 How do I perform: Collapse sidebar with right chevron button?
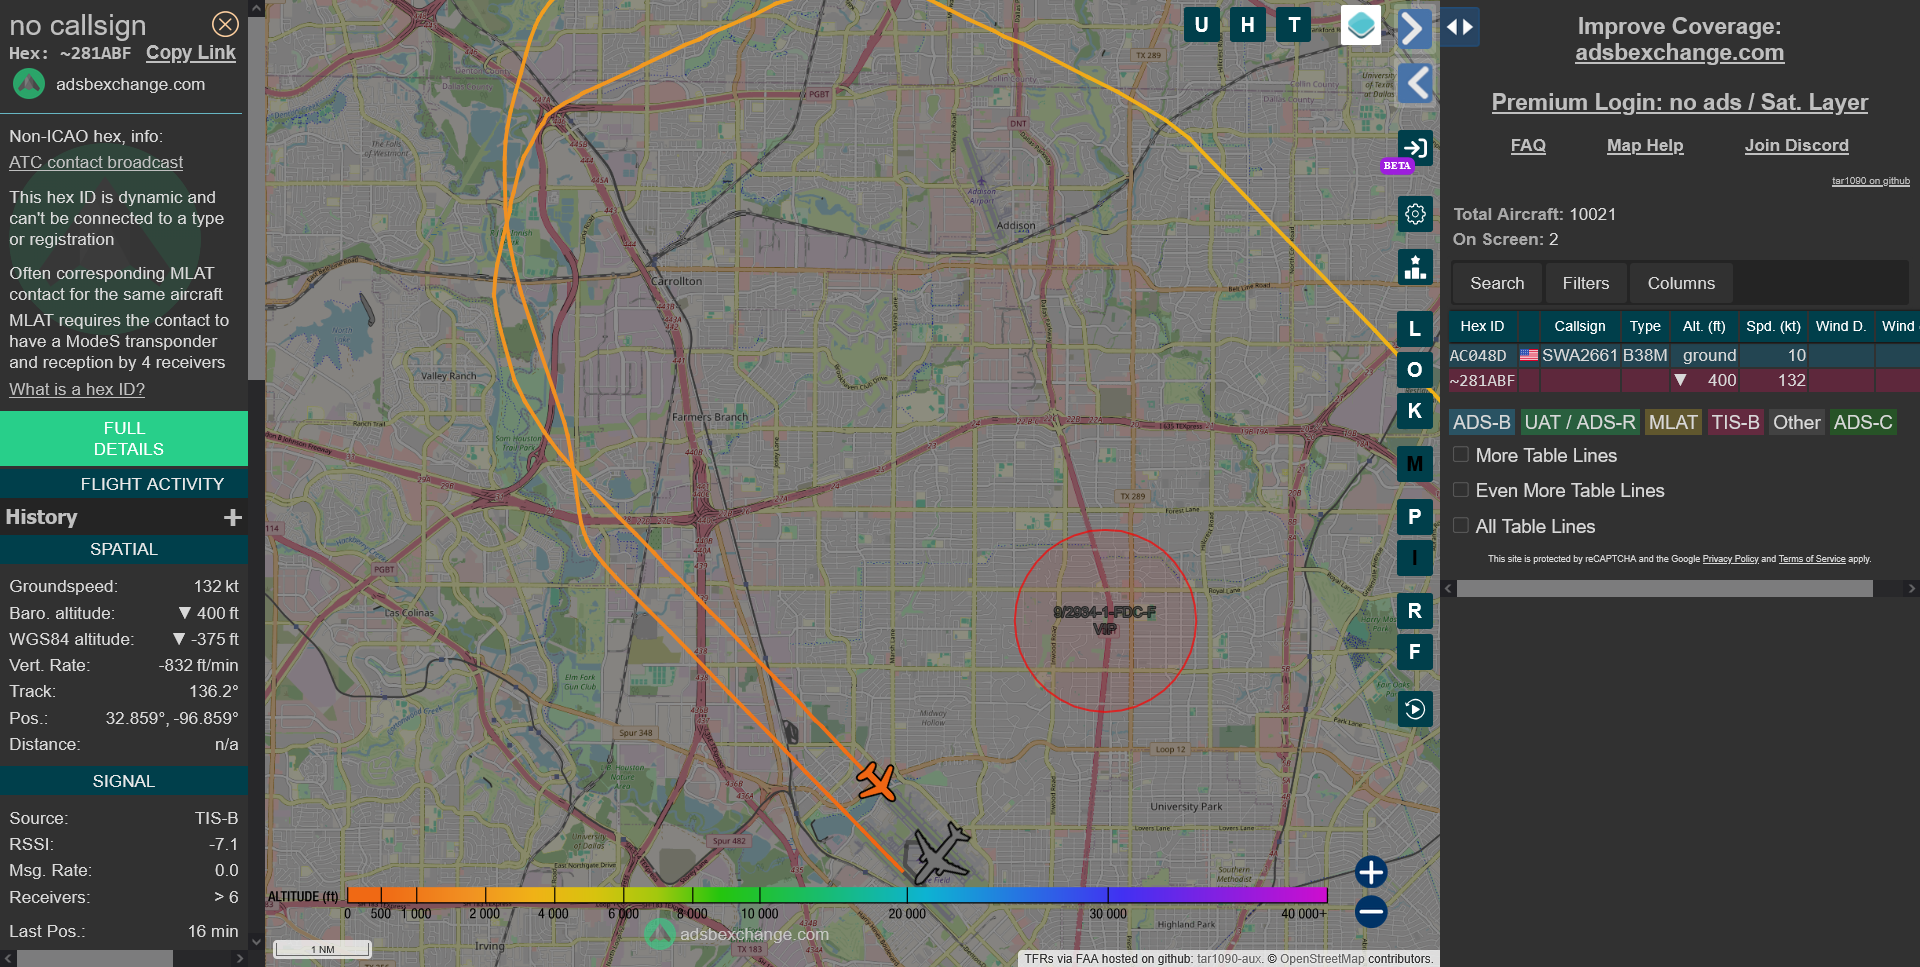[x=1413, y=28]
